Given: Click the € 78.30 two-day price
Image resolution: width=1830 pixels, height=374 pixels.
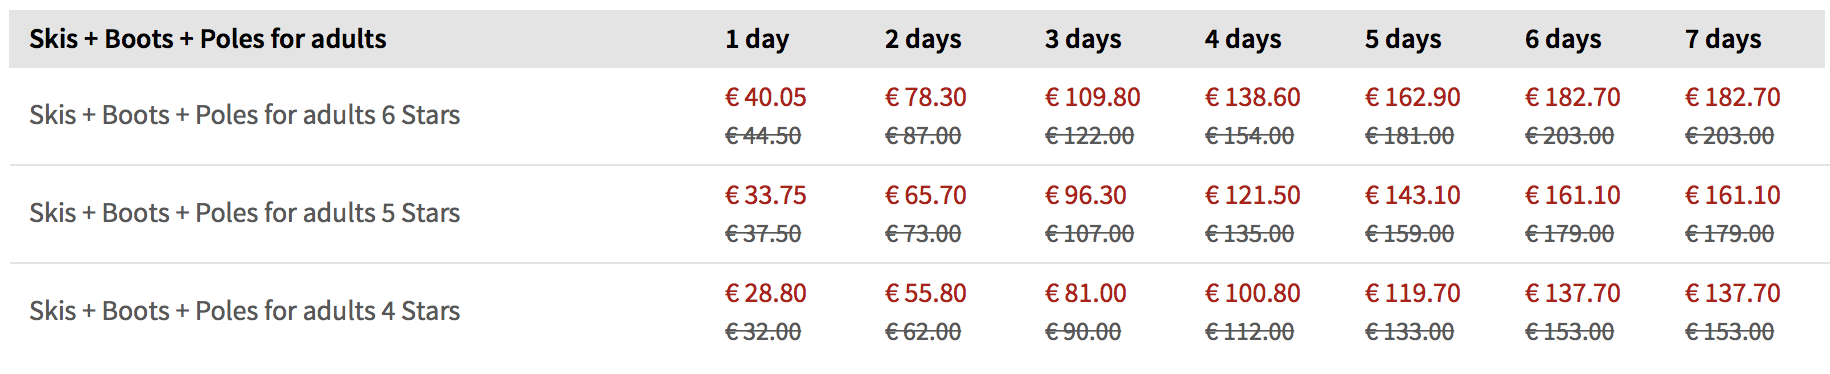Looking at the screenshot, I should click(x=926, y=97).
